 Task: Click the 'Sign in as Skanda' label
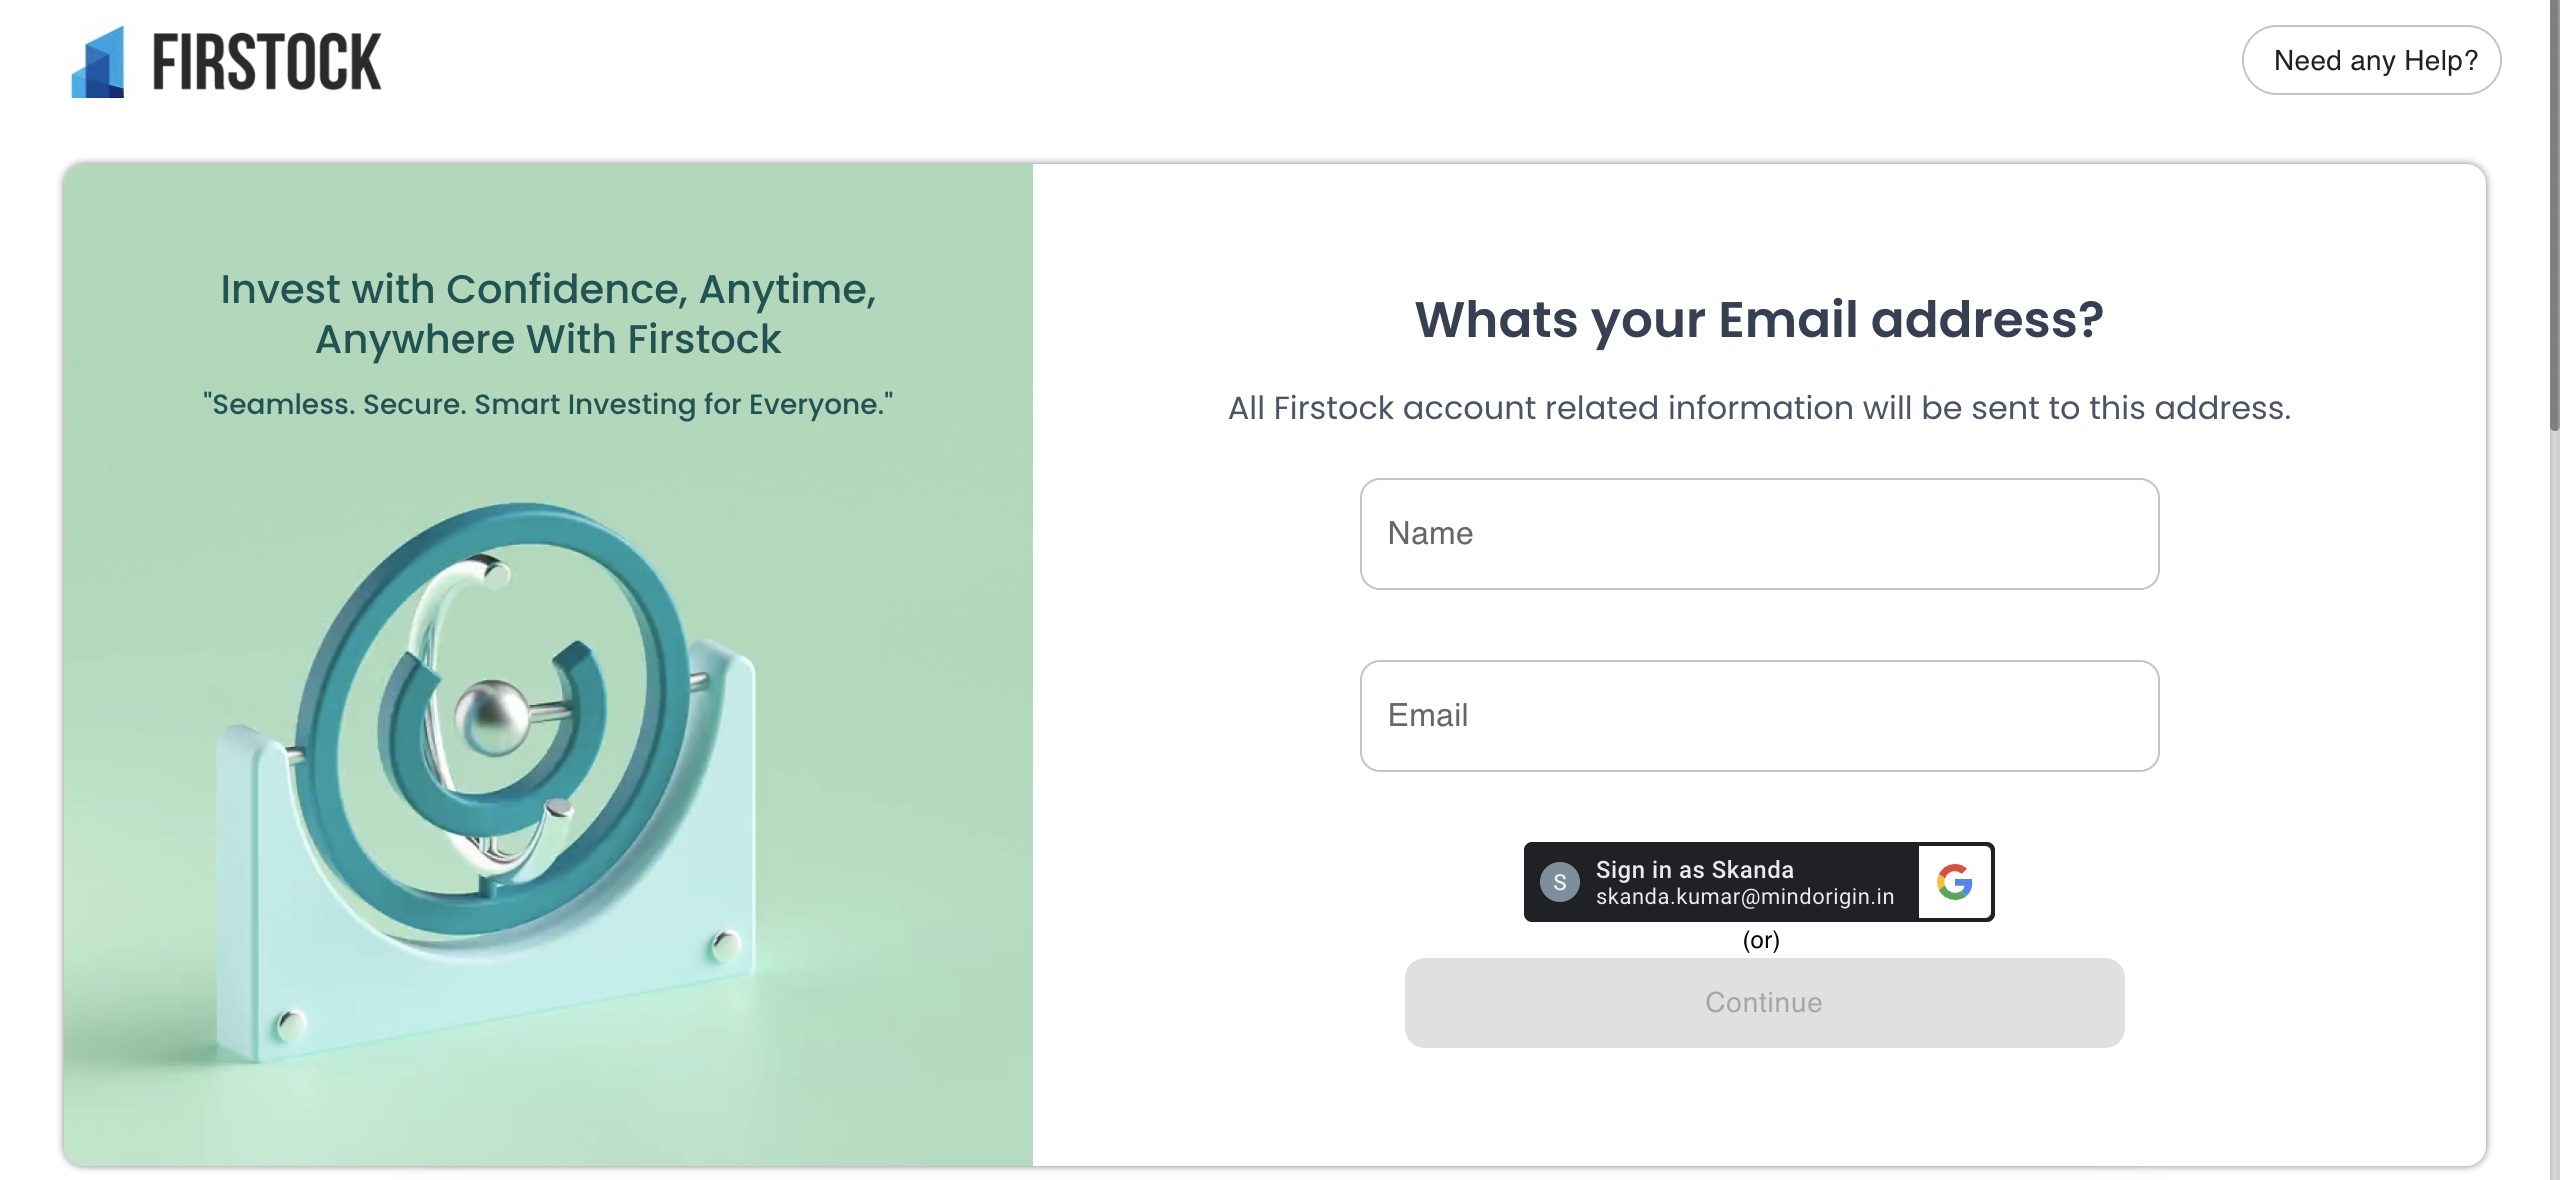[1695, 870]
